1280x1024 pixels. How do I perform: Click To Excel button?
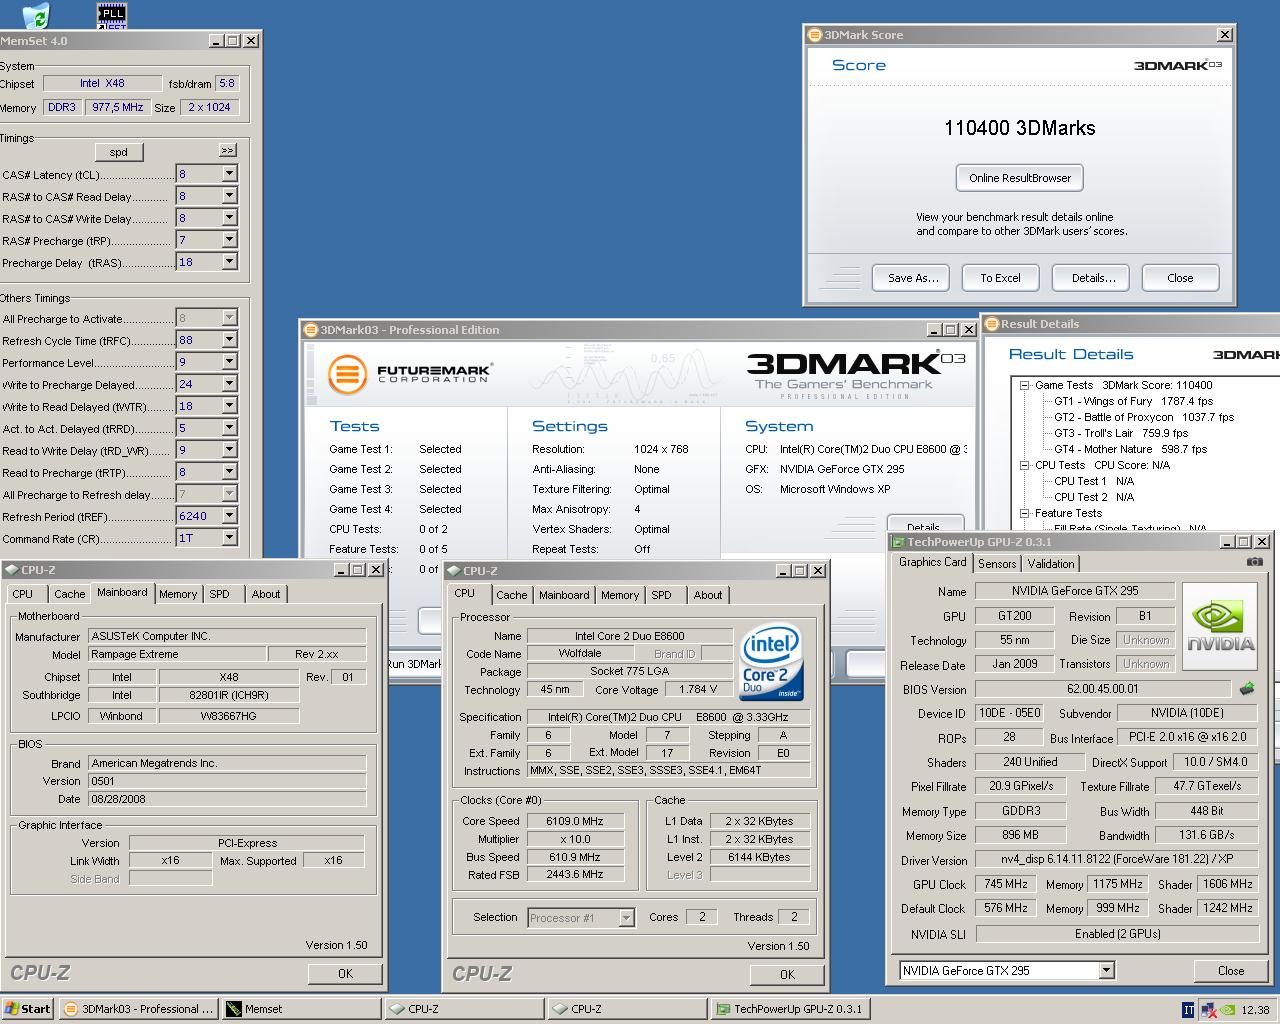point(1000,278)
